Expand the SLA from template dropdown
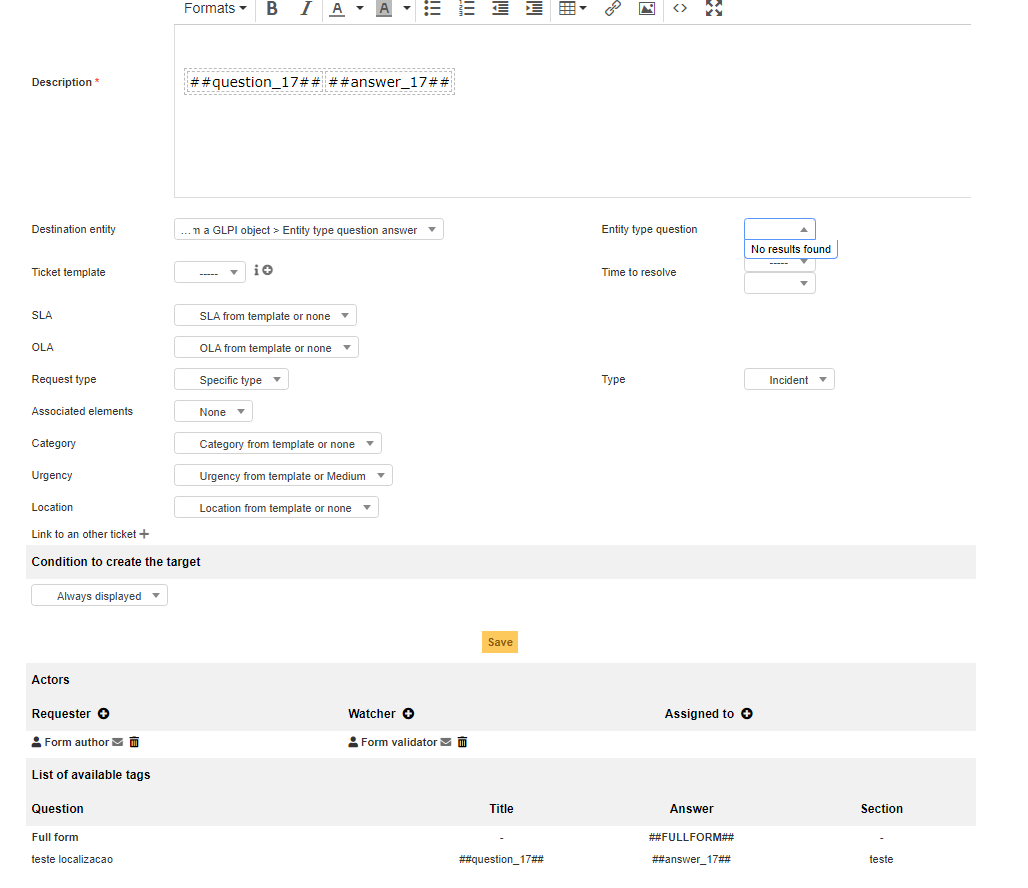 265,315
